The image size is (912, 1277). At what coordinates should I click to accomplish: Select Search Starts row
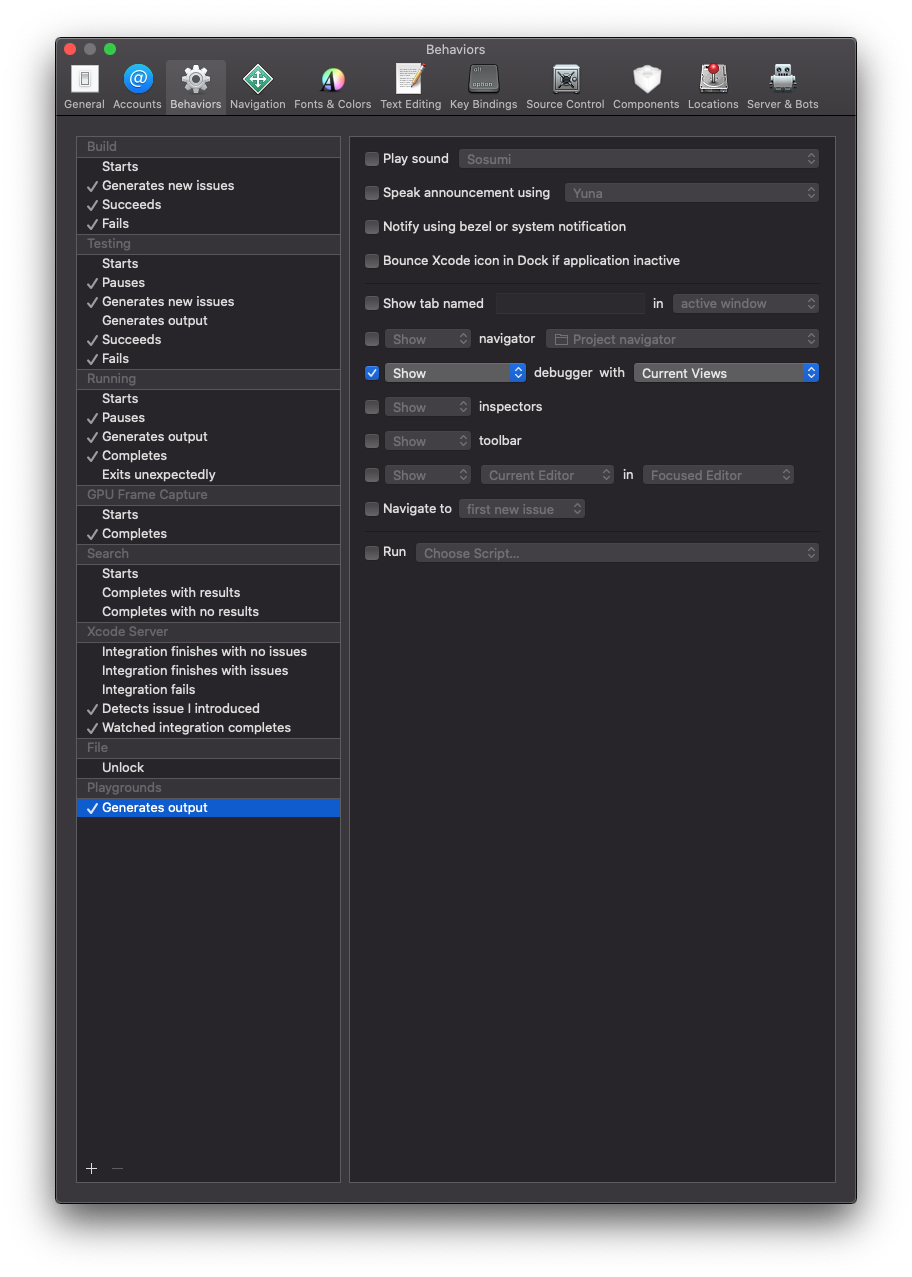[x=208, y=574]
